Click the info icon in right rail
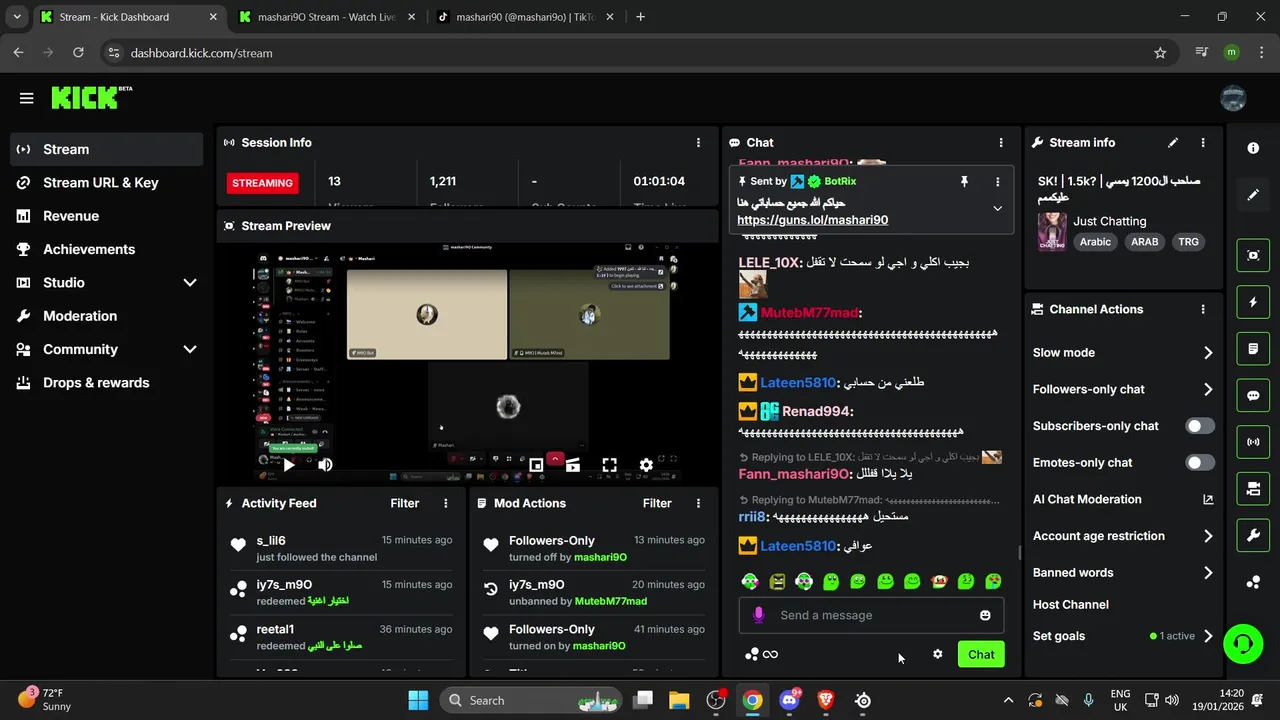 (1253, 148)
